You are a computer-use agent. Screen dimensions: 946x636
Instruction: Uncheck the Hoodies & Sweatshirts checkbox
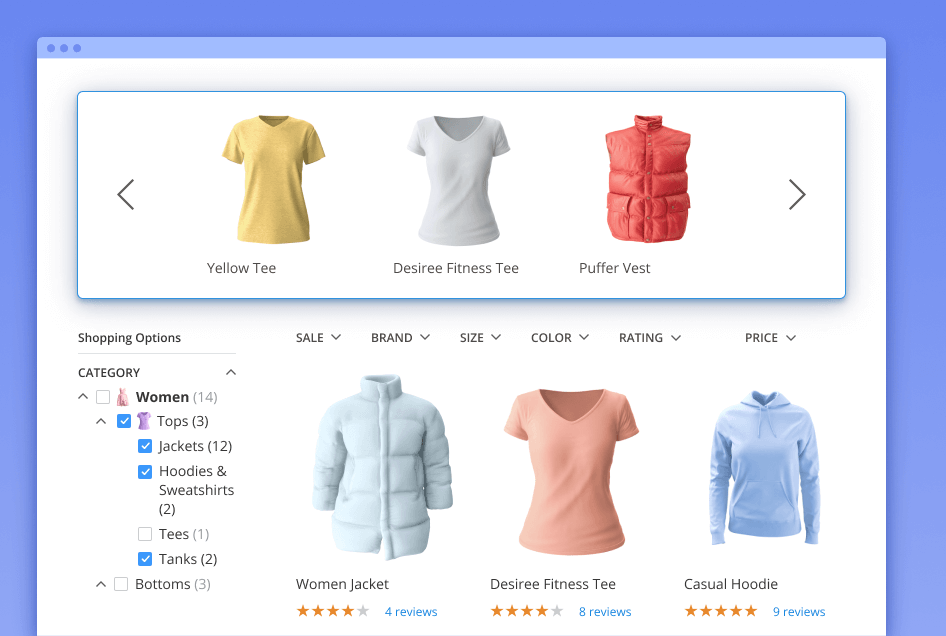pos(145,471)
